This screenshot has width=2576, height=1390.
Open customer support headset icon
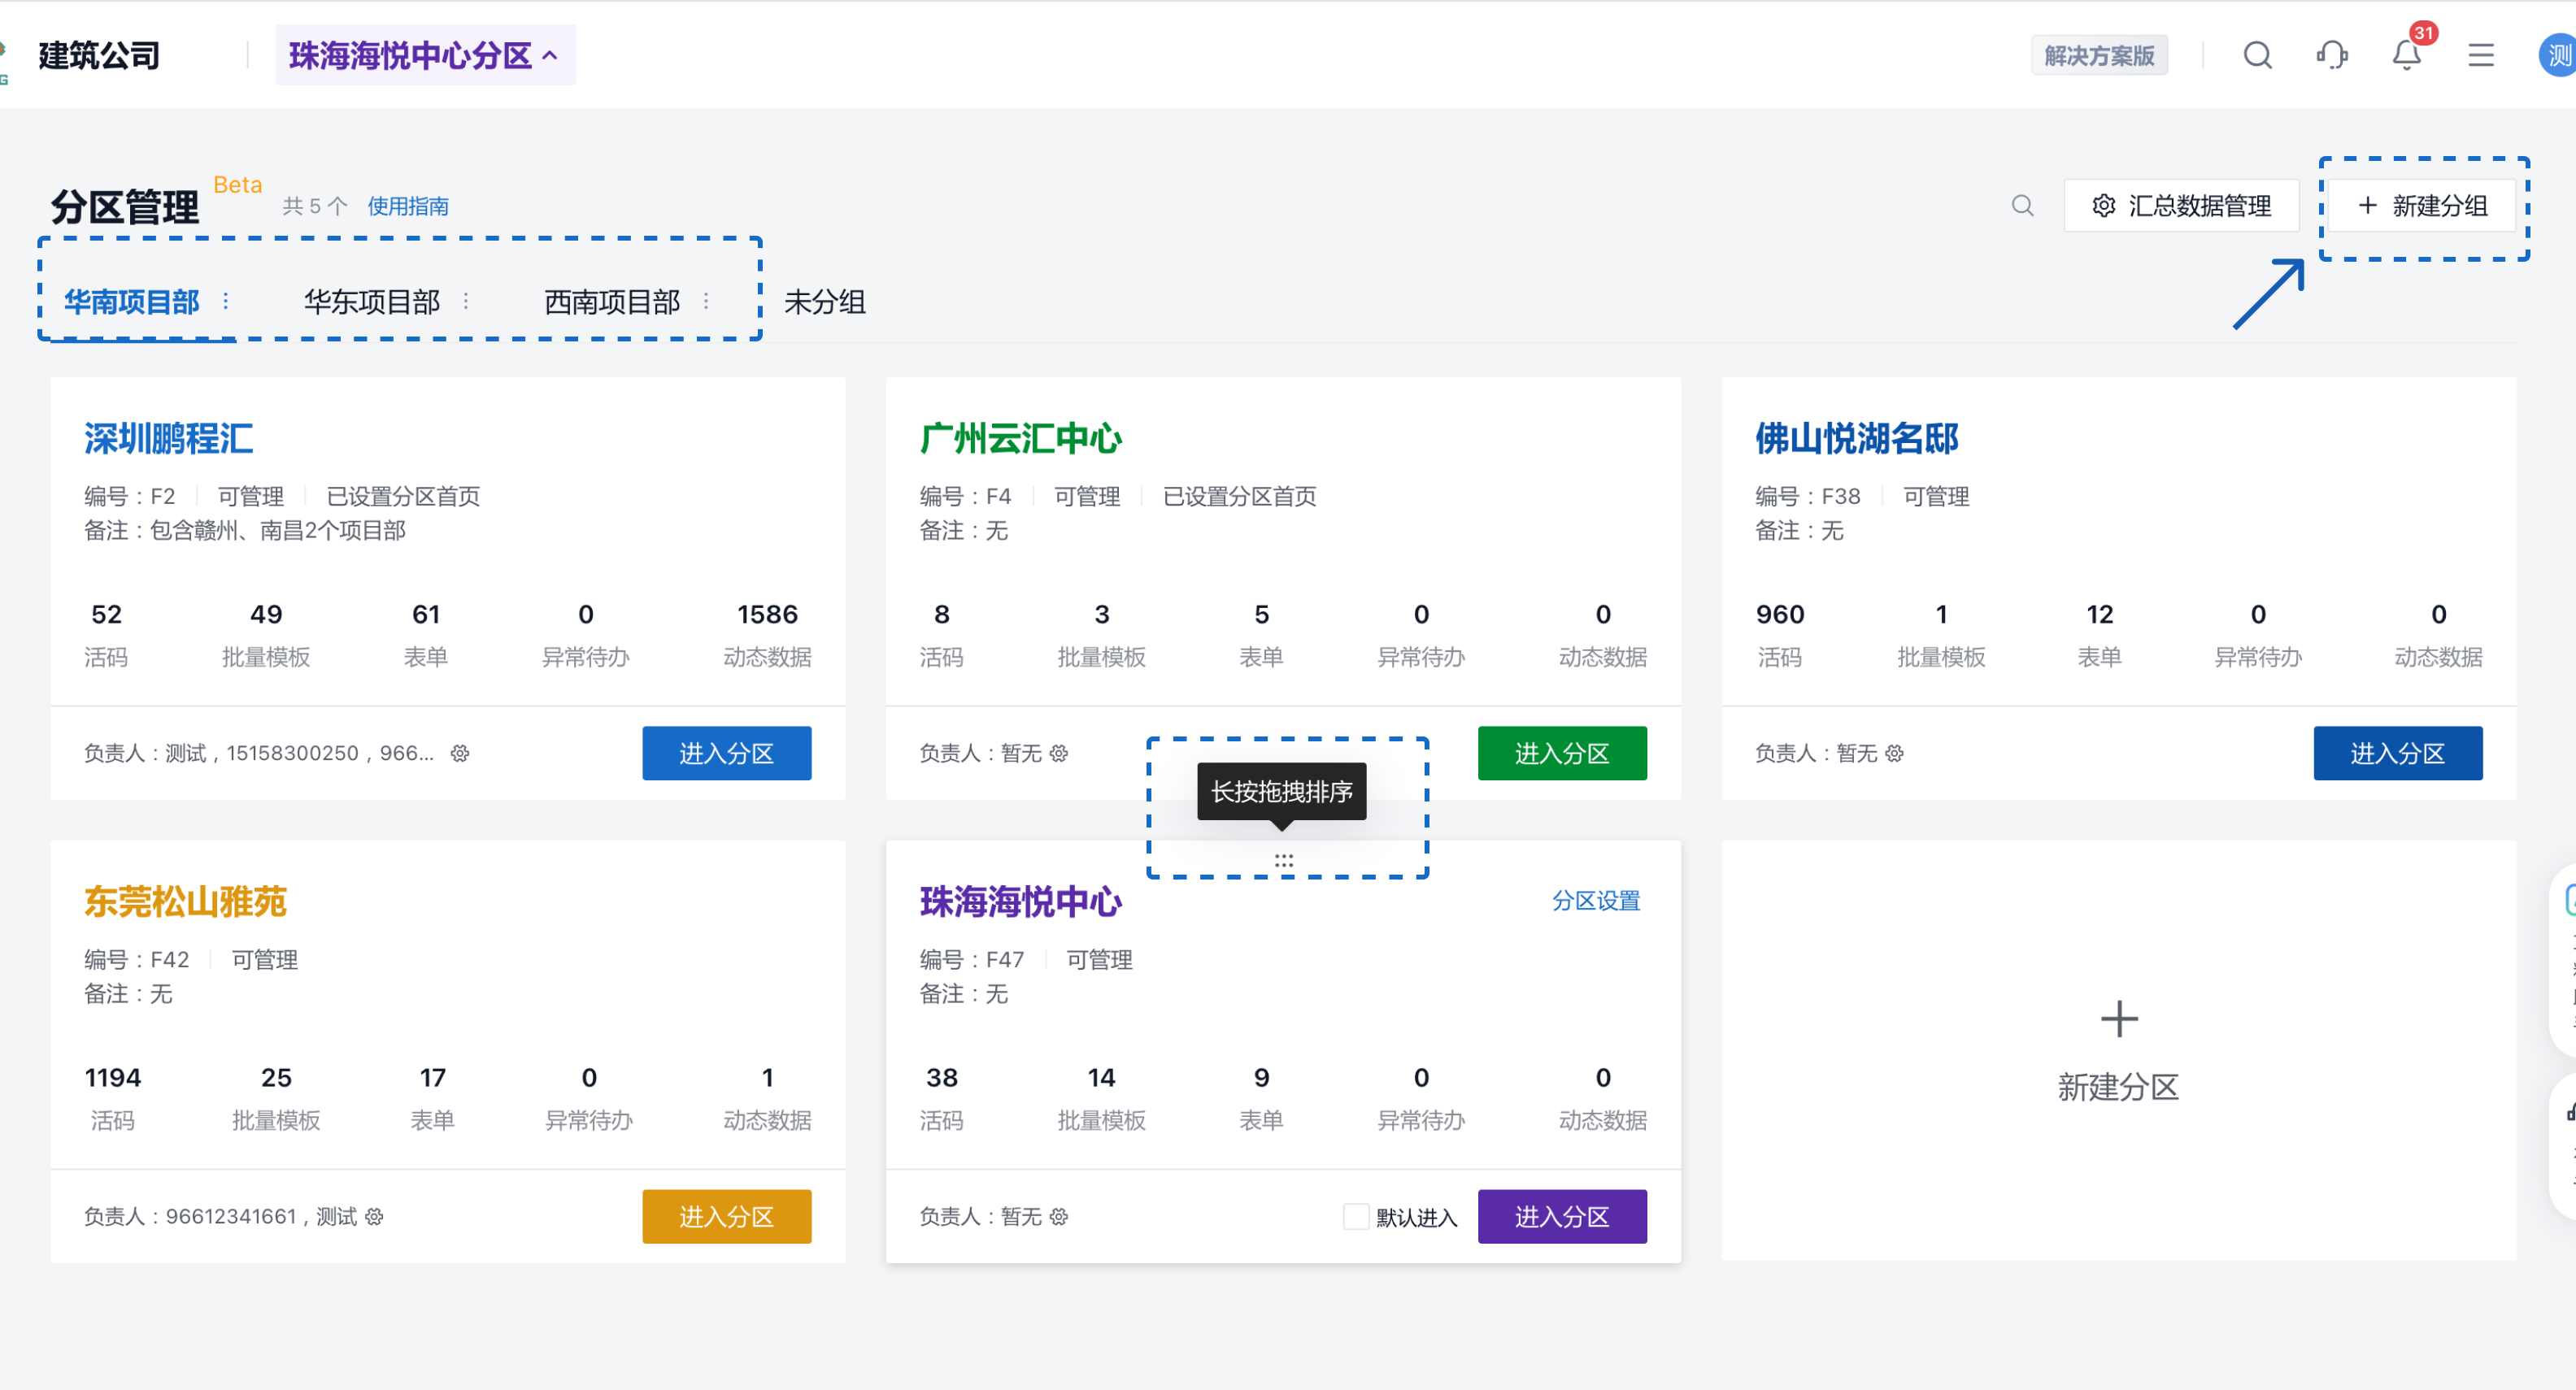(2332, 55)
